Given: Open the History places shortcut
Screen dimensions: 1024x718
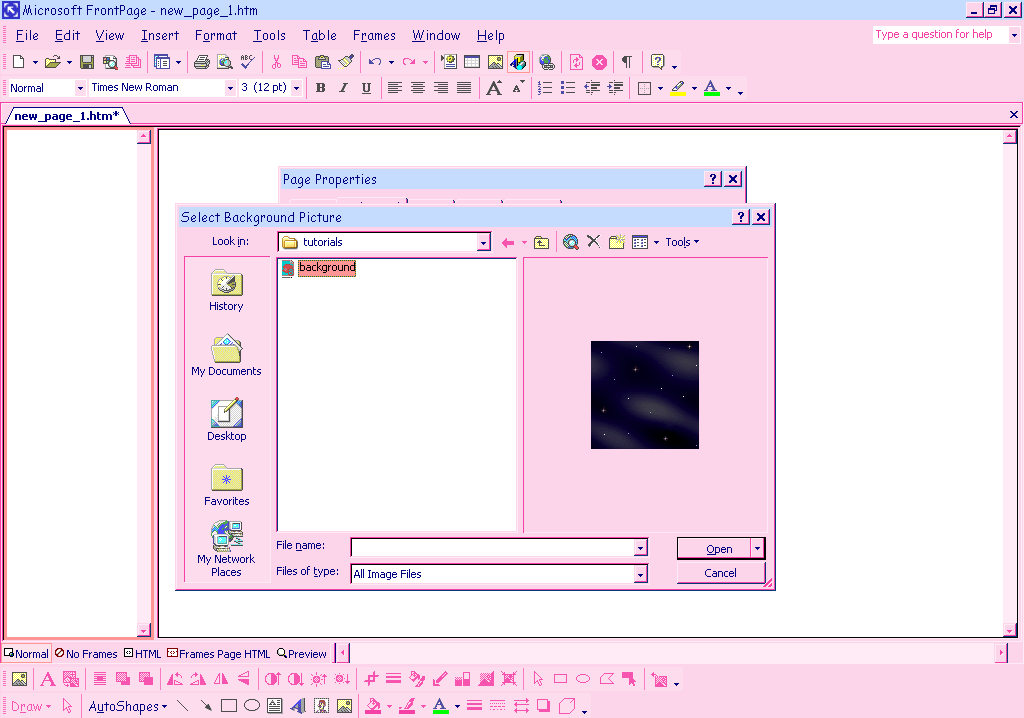Looking at the screenshot, I should (x=226, y=290).
